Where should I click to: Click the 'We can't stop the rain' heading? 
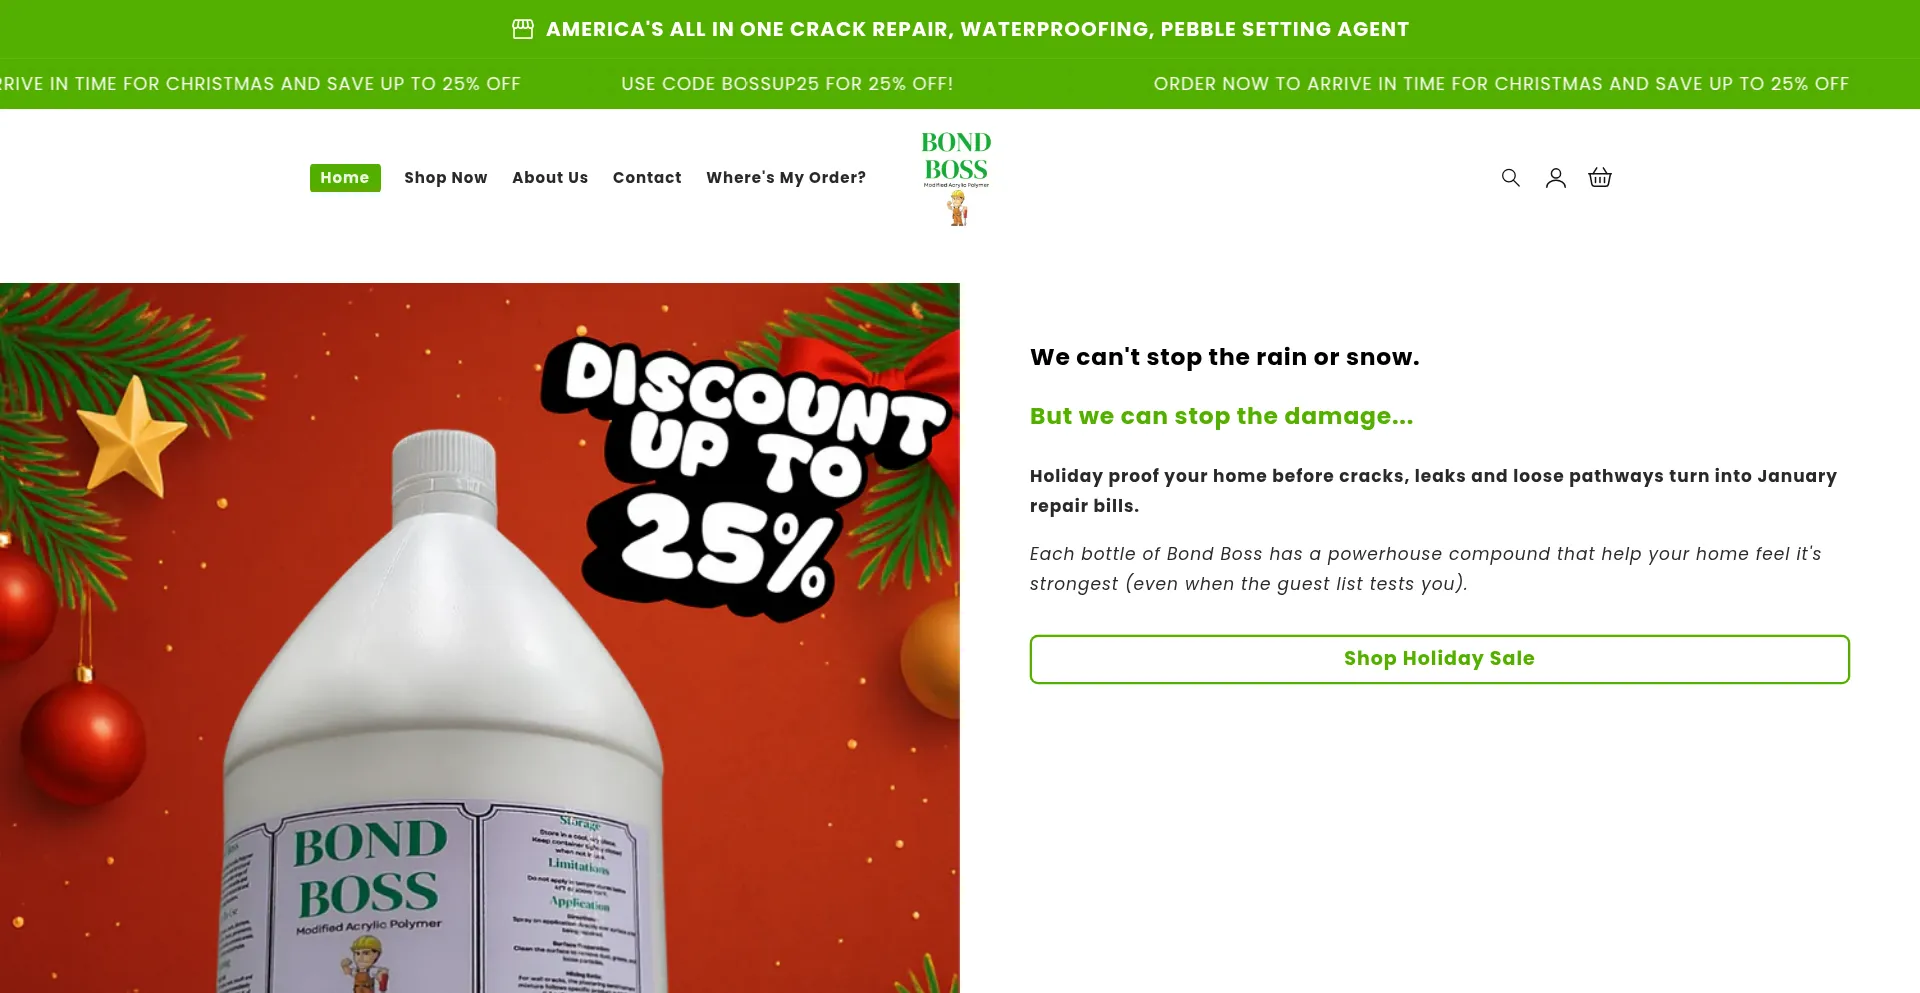click(x=1224, y=357)
